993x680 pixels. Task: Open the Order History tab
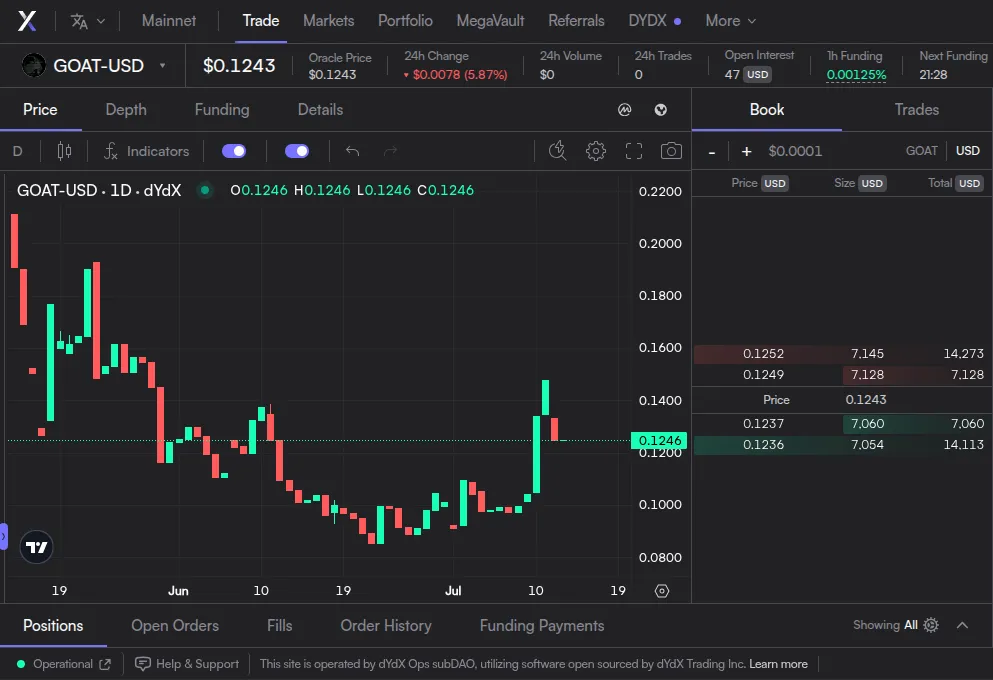[x=386, y=626]
